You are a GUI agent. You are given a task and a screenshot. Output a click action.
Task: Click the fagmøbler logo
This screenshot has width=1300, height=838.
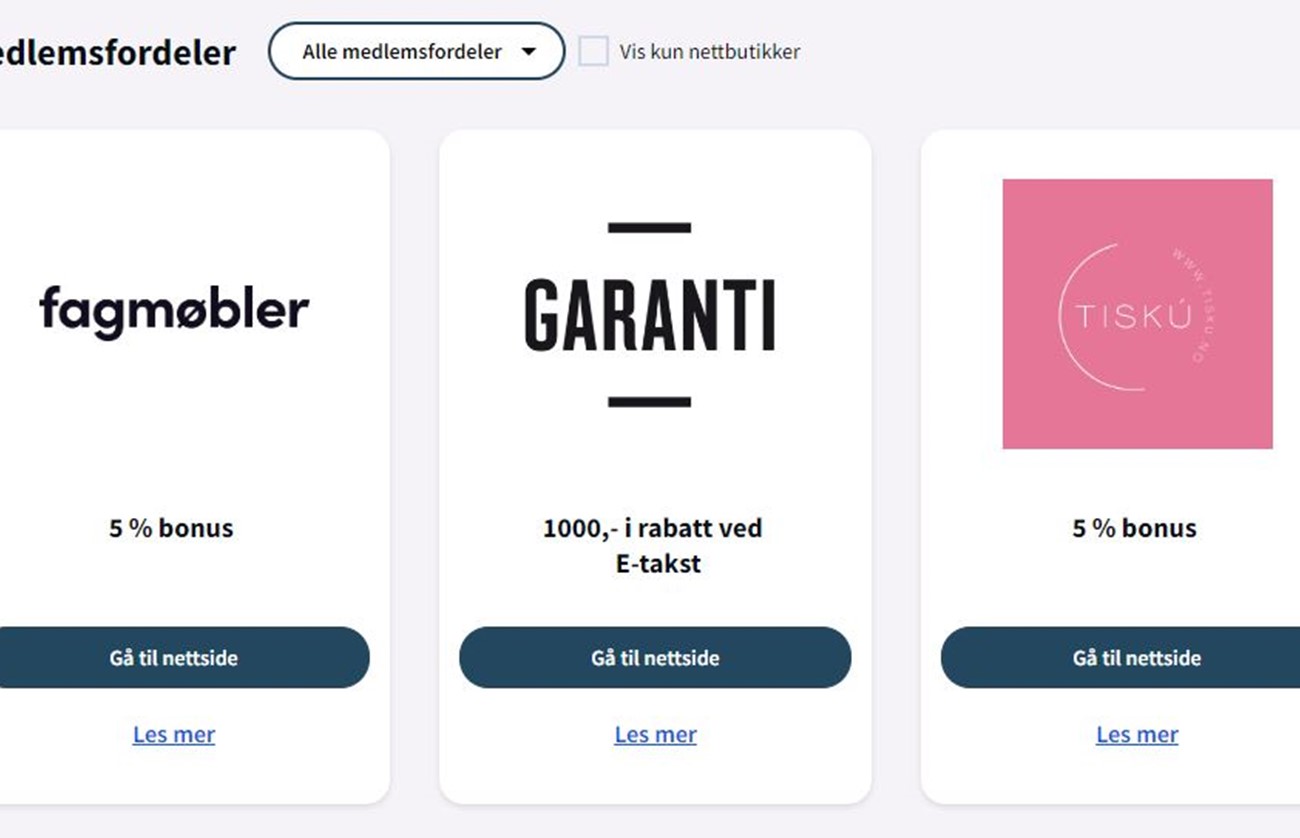[x=174, y=311]
